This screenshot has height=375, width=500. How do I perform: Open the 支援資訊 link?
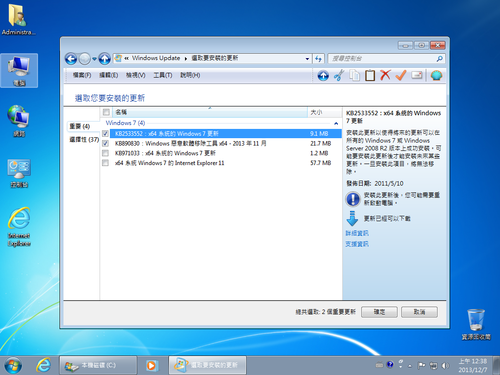pyautogui.click(x=357, y=244)
